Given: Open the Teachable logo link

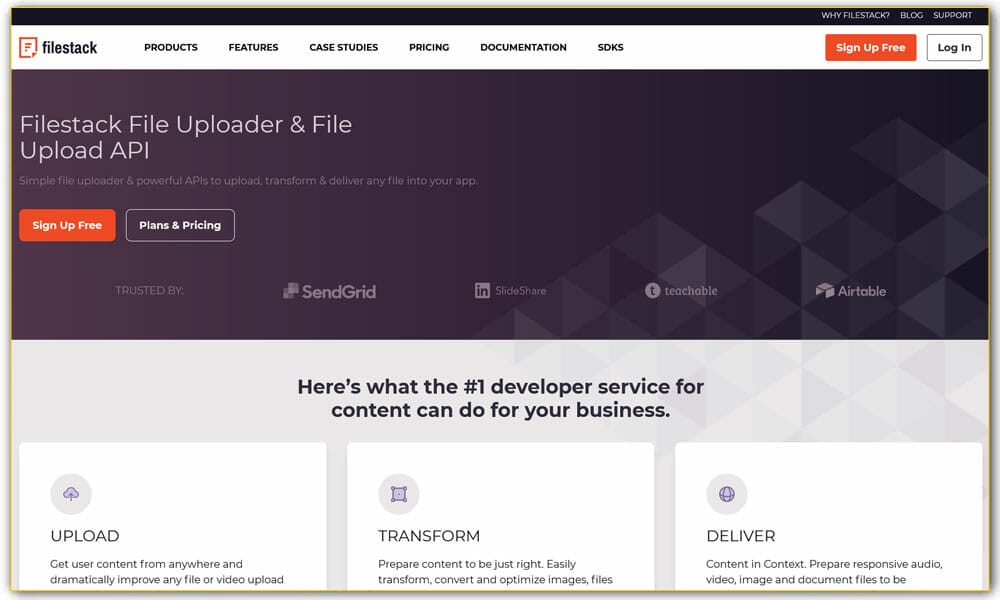Looking at the screenshot, I should 681,291.
